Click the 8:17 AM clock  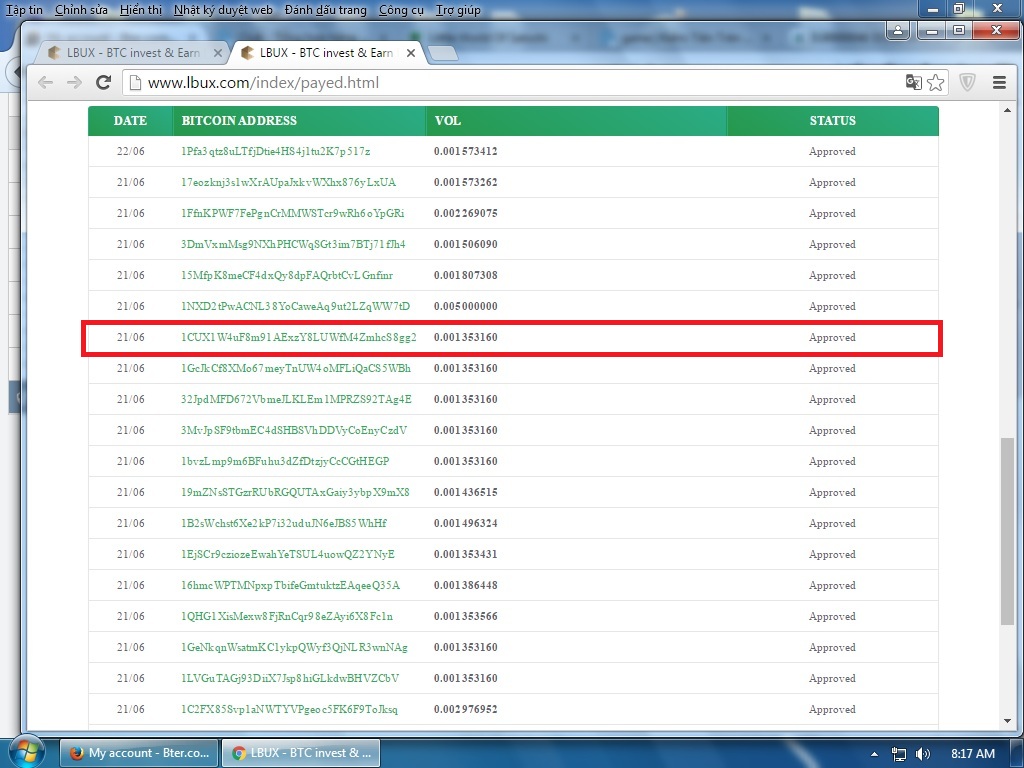972,754
